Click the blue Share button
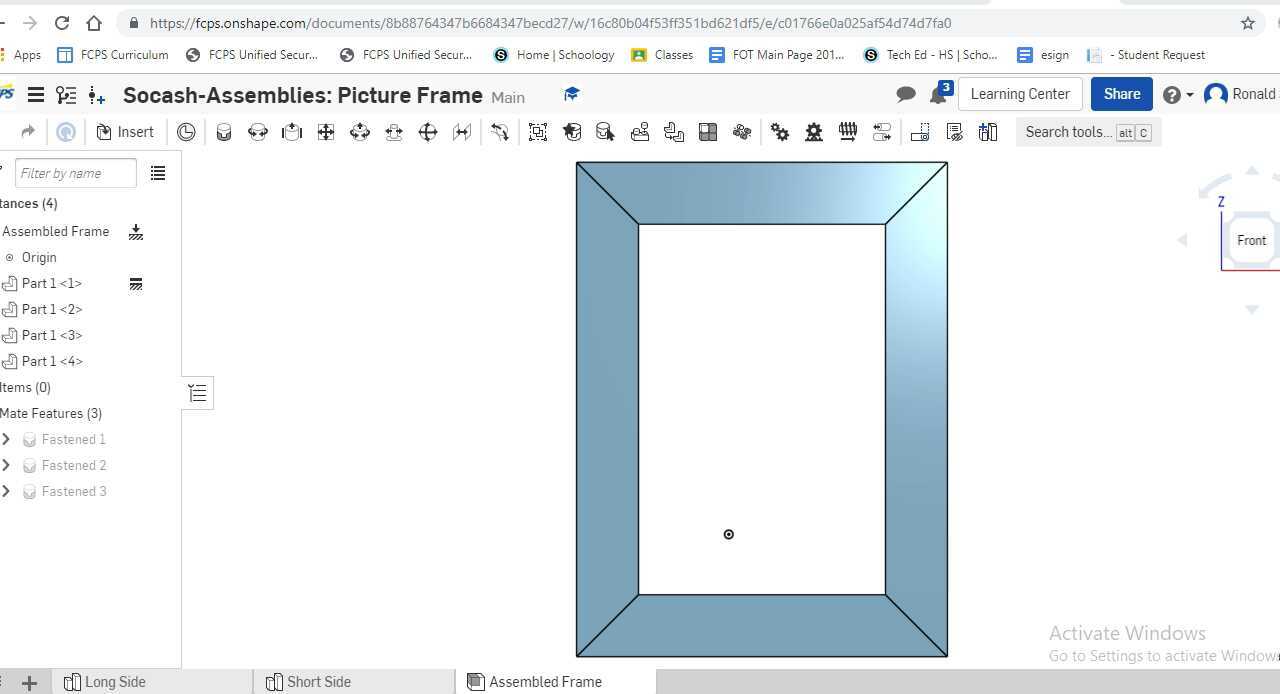 click(1121, 93)
